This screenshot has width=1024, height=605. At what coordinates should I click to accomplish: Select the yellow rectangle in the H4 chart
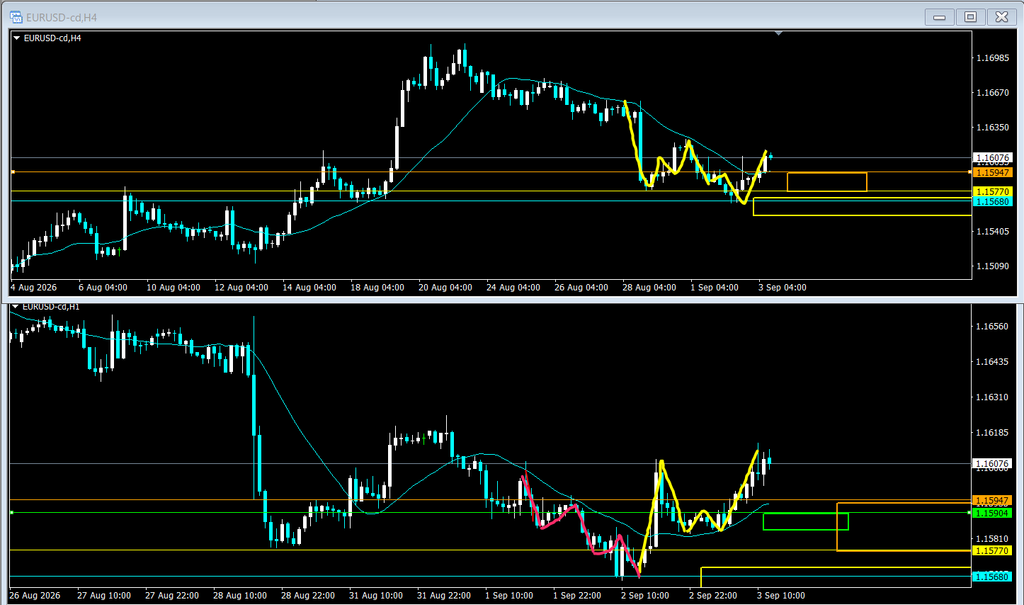[862, 206]
